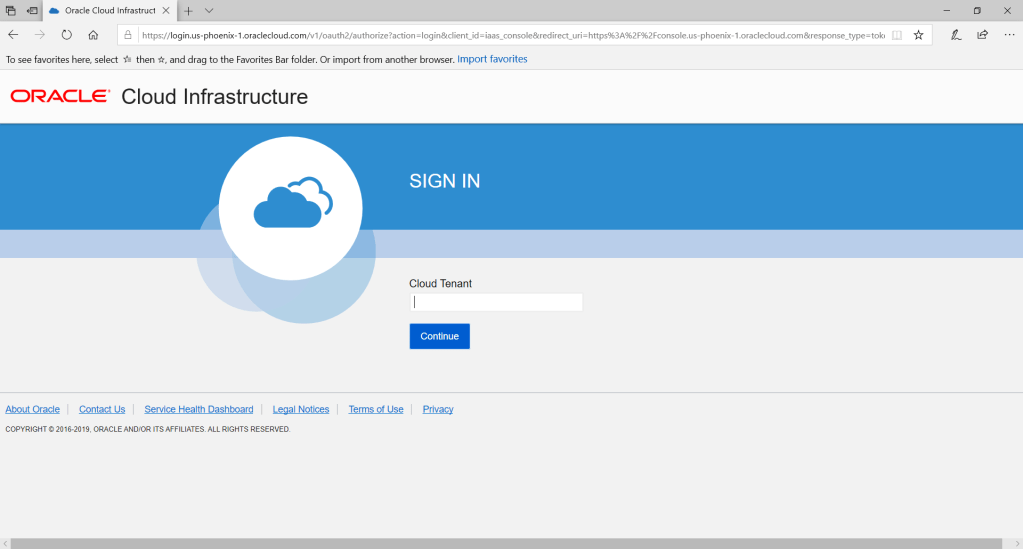Select the Oracle Cloud Infrastructure tab
The width and height of the screenshot is (1023, 549).
tap(108, 10)
